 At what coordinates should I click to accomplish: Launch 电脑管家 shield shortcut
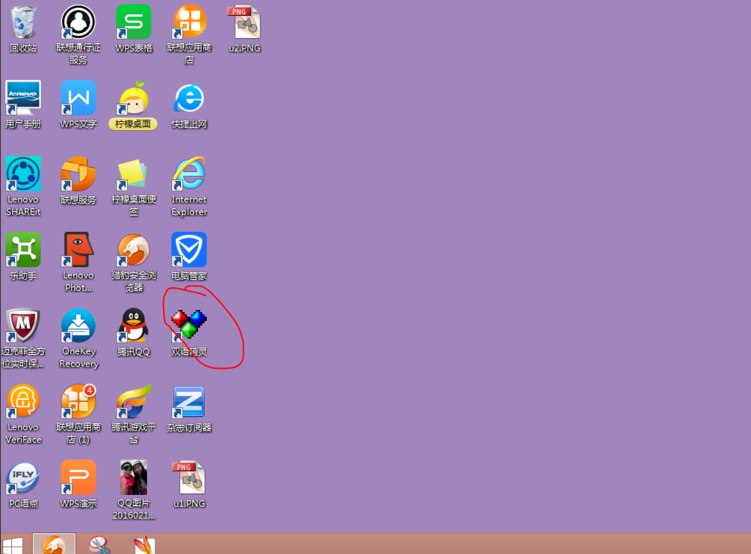click(x=189, y=249)
